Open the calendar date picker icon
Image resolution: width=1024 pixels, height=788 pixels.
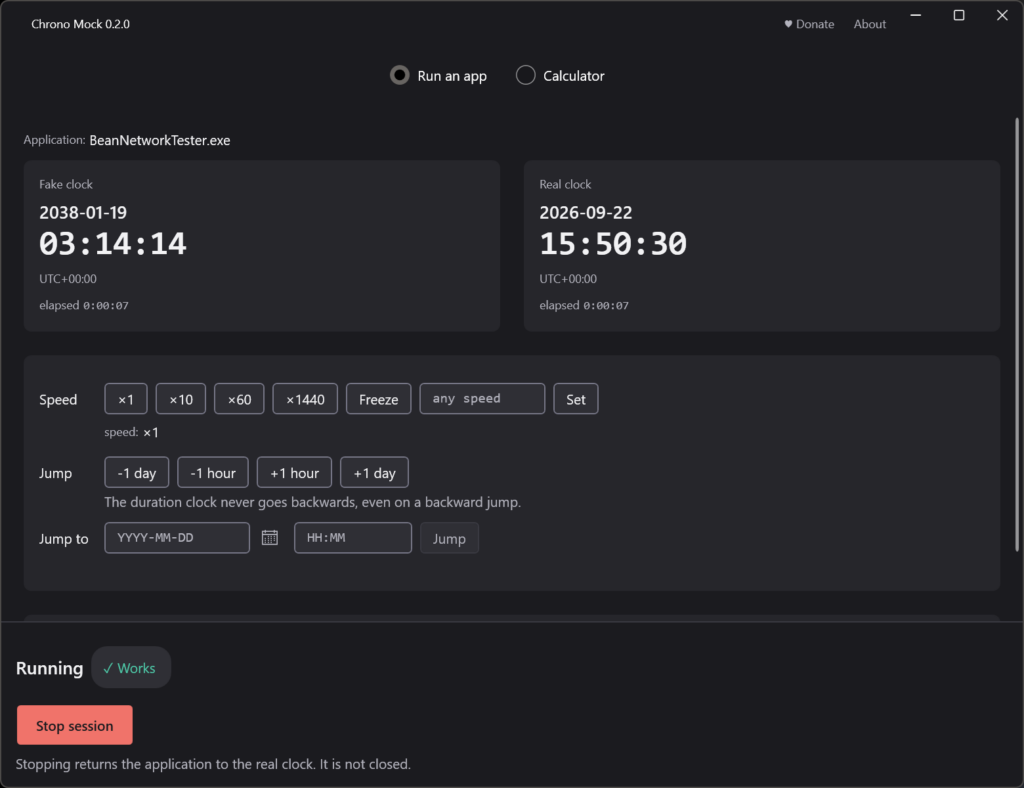pos(270,537)
